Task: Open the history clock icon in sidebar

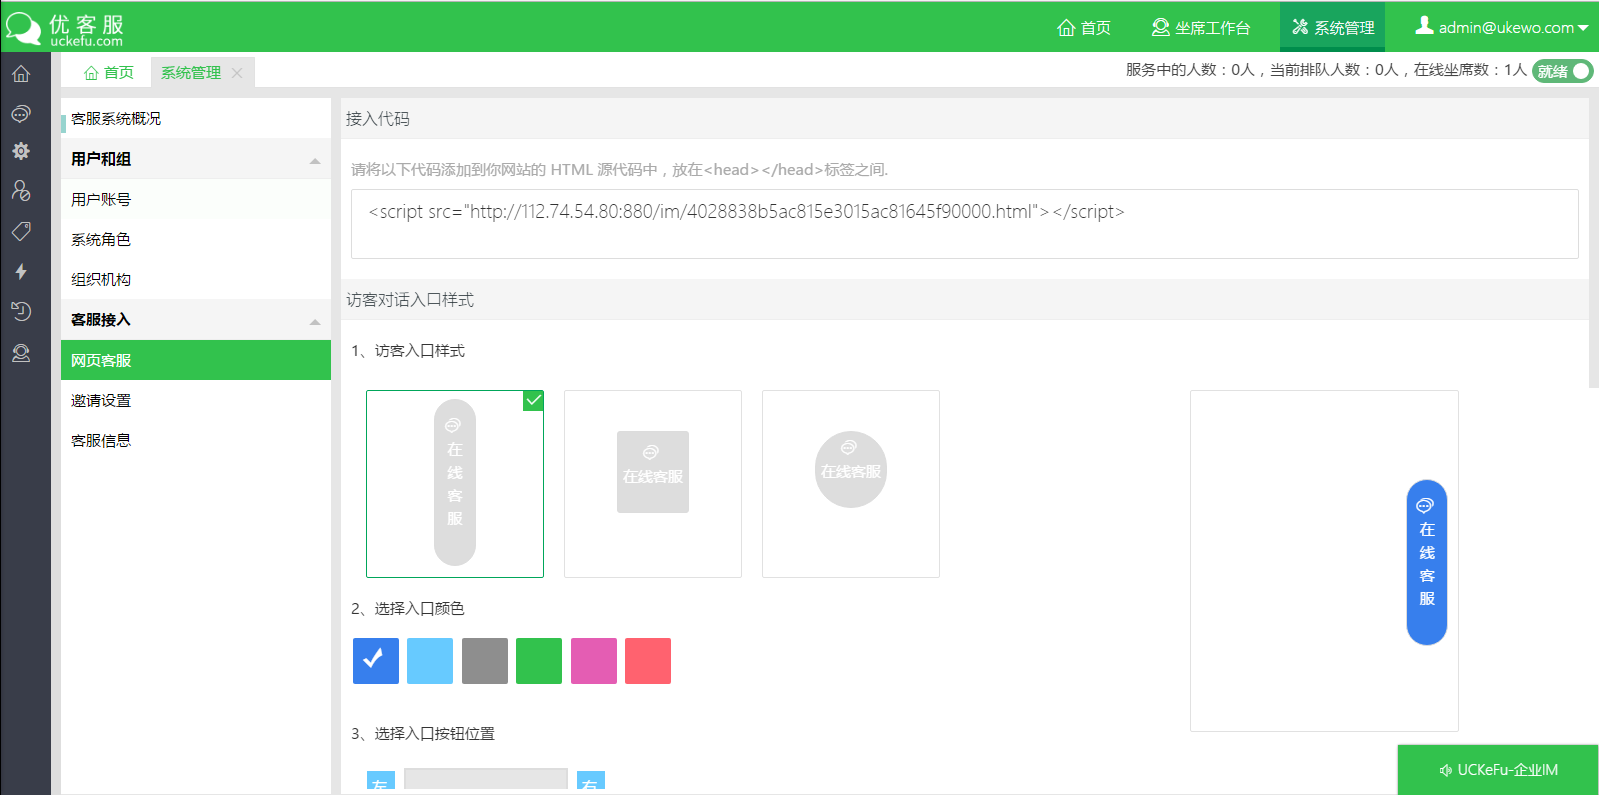Action: point(21,311)
